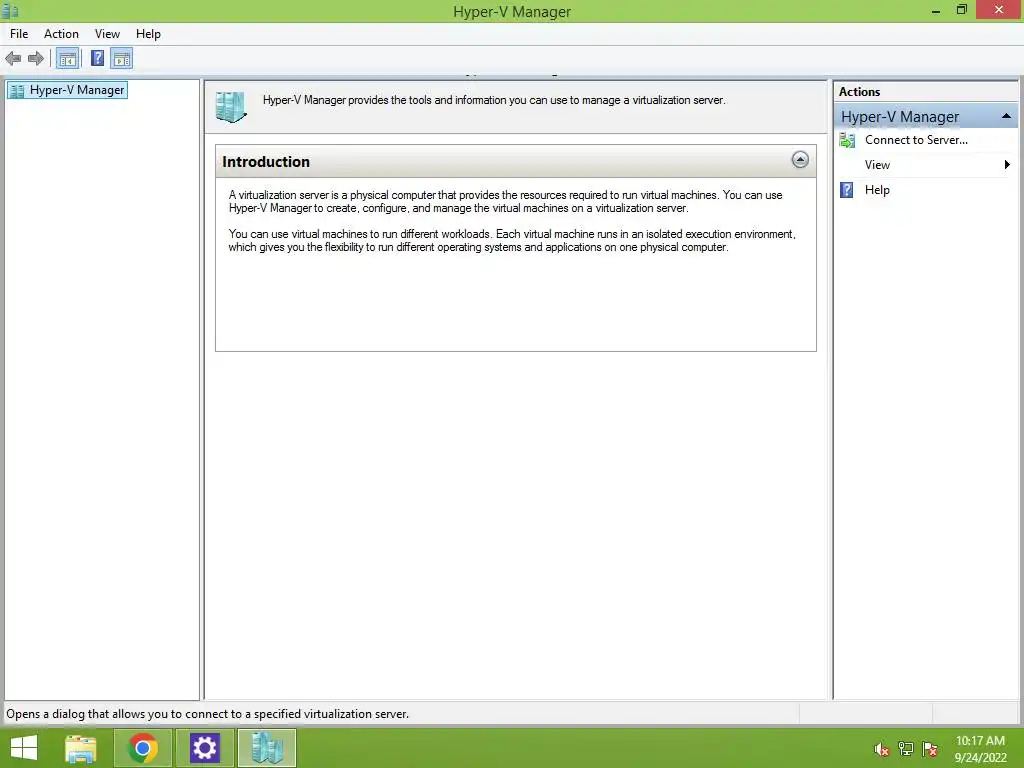The image size is (1024, 768).
Task: Collapse the Introduction section
Action: [800, 160]
